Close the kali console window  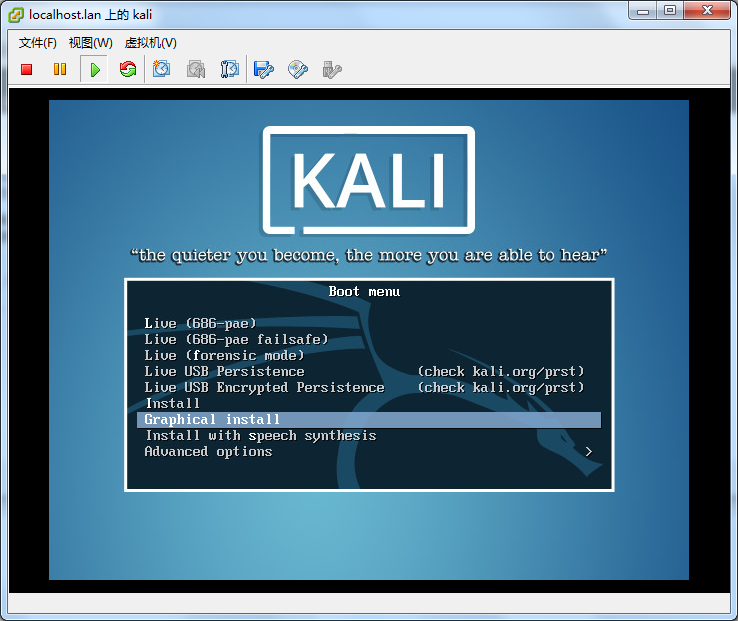[707, 10]
